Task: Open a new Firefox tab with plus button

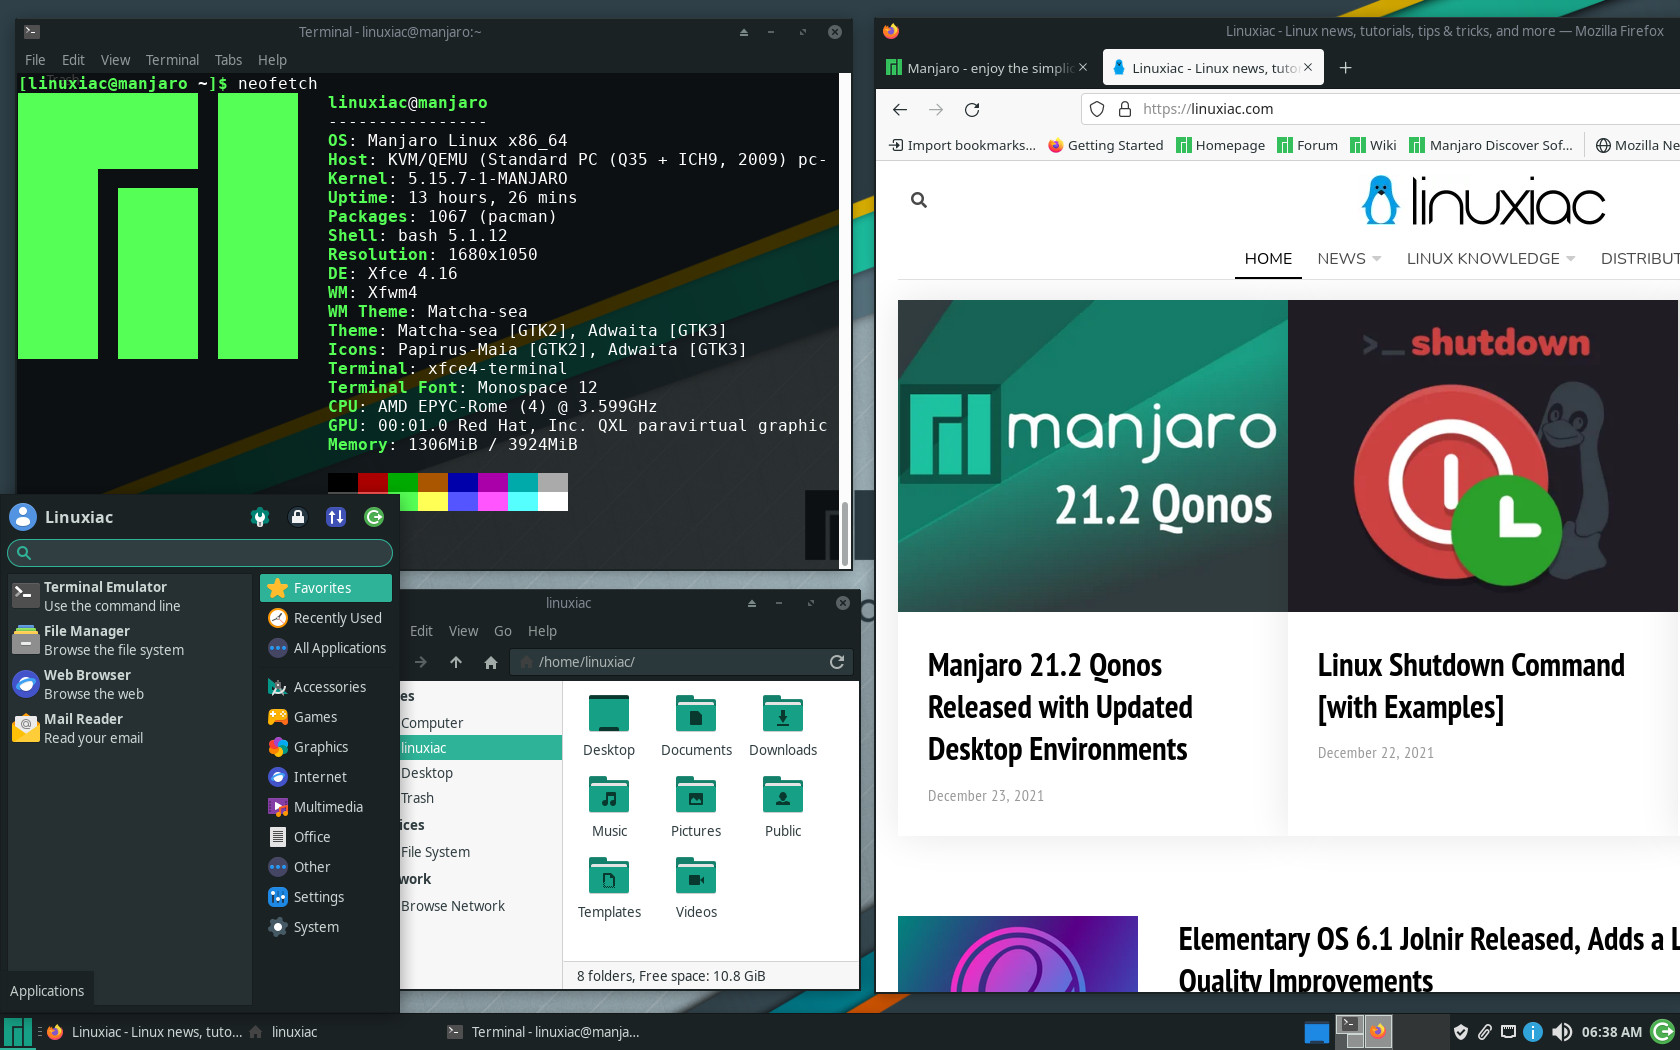Action: click(1346, 68)
